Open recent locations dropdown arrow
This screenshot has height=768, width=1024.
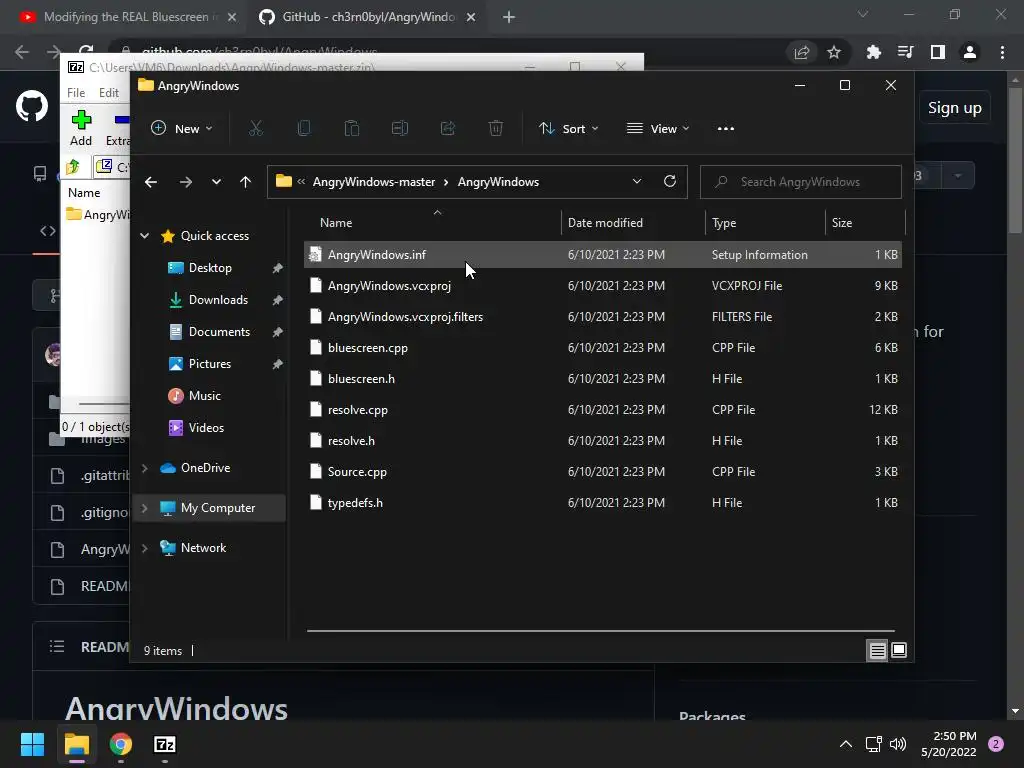(216, 182)
